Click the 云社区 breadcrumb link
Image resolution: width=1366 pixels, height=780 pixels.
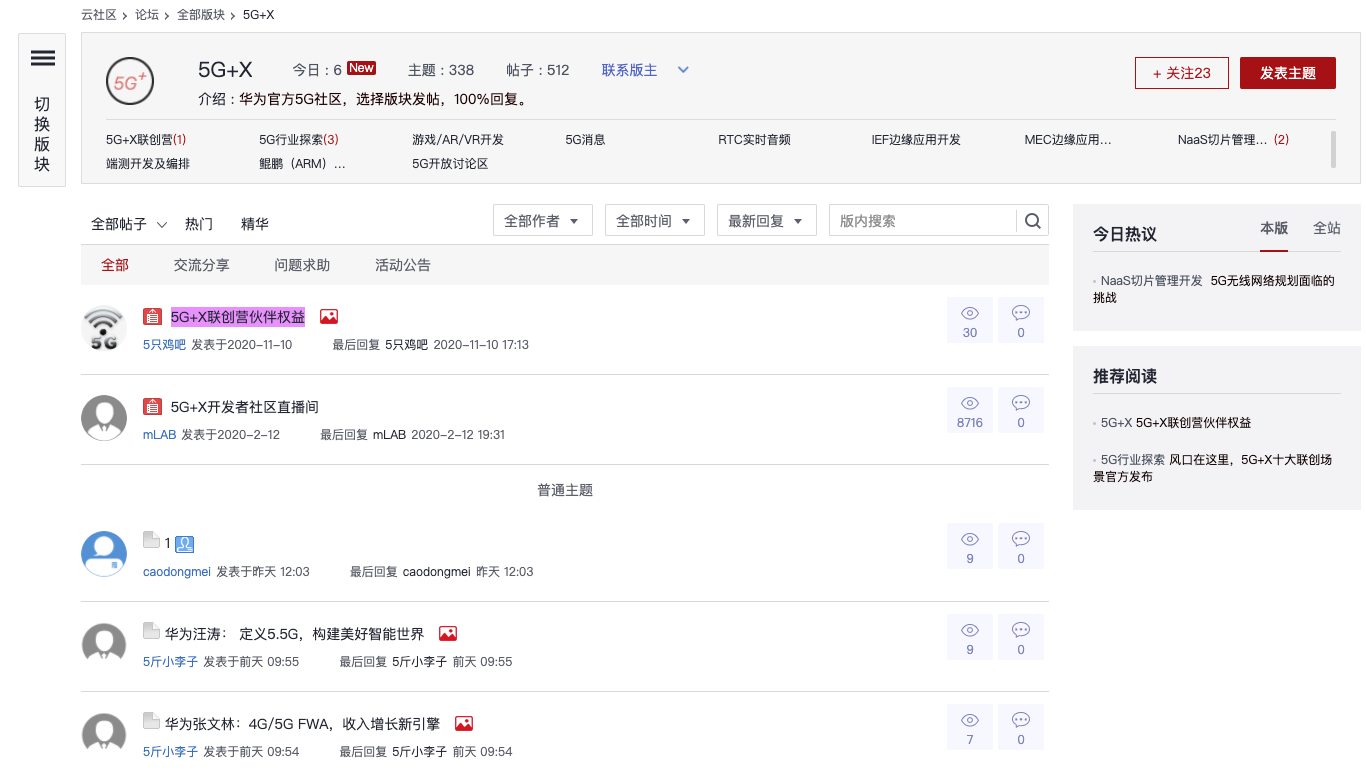click(x=99, y=15)
